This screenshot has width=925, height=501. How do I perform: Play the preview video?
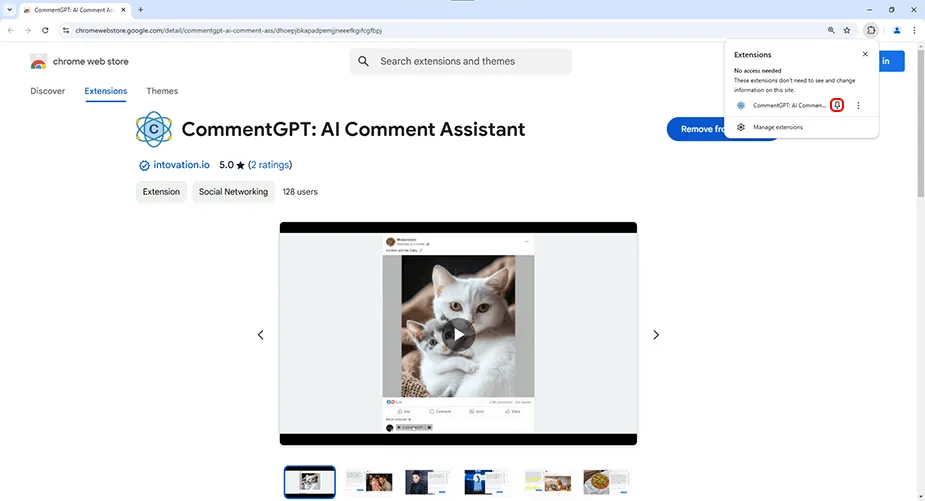[458, 335]
